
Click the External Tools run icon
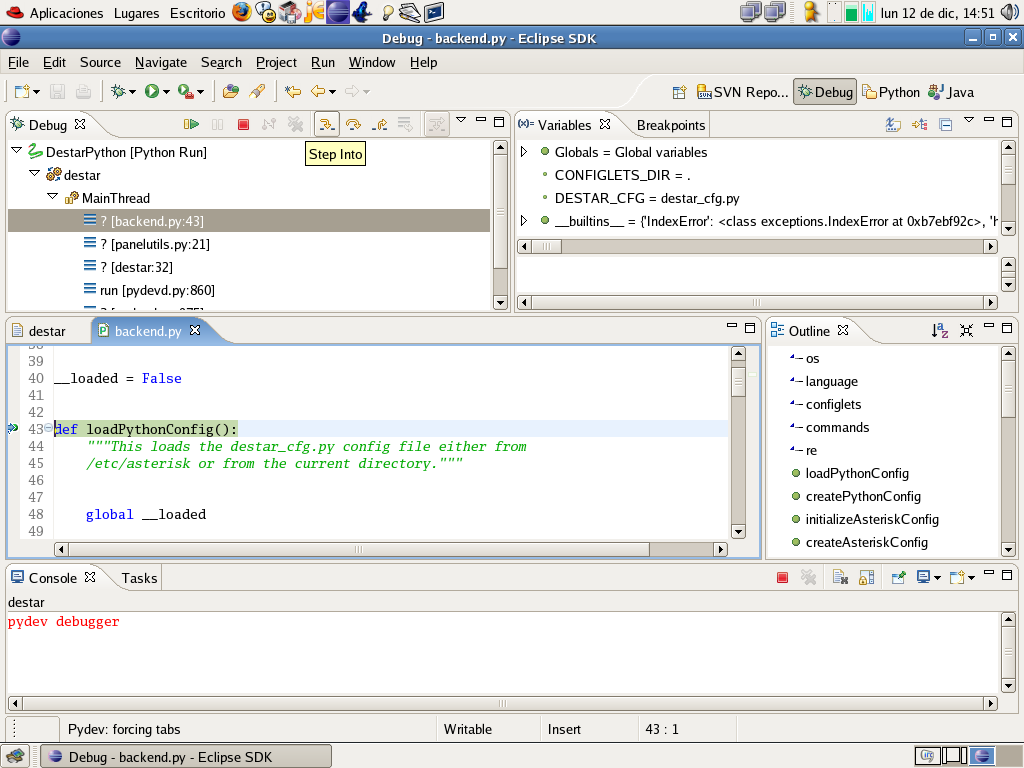click(185, 91)
